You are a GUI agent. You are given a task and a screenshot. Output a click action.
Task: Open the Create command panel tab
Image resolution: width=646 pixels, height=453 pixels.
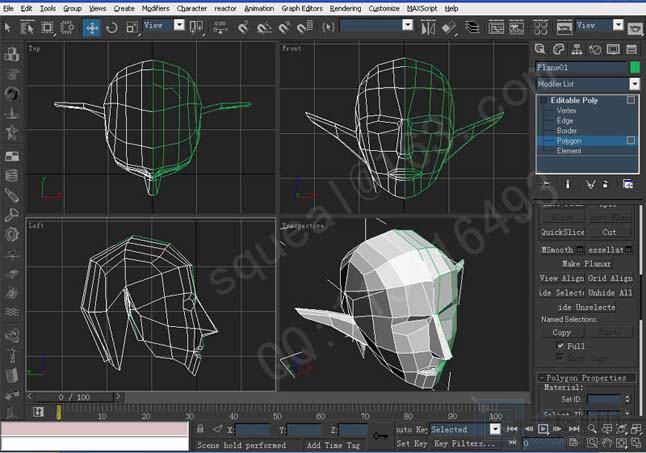pos(540,49)
